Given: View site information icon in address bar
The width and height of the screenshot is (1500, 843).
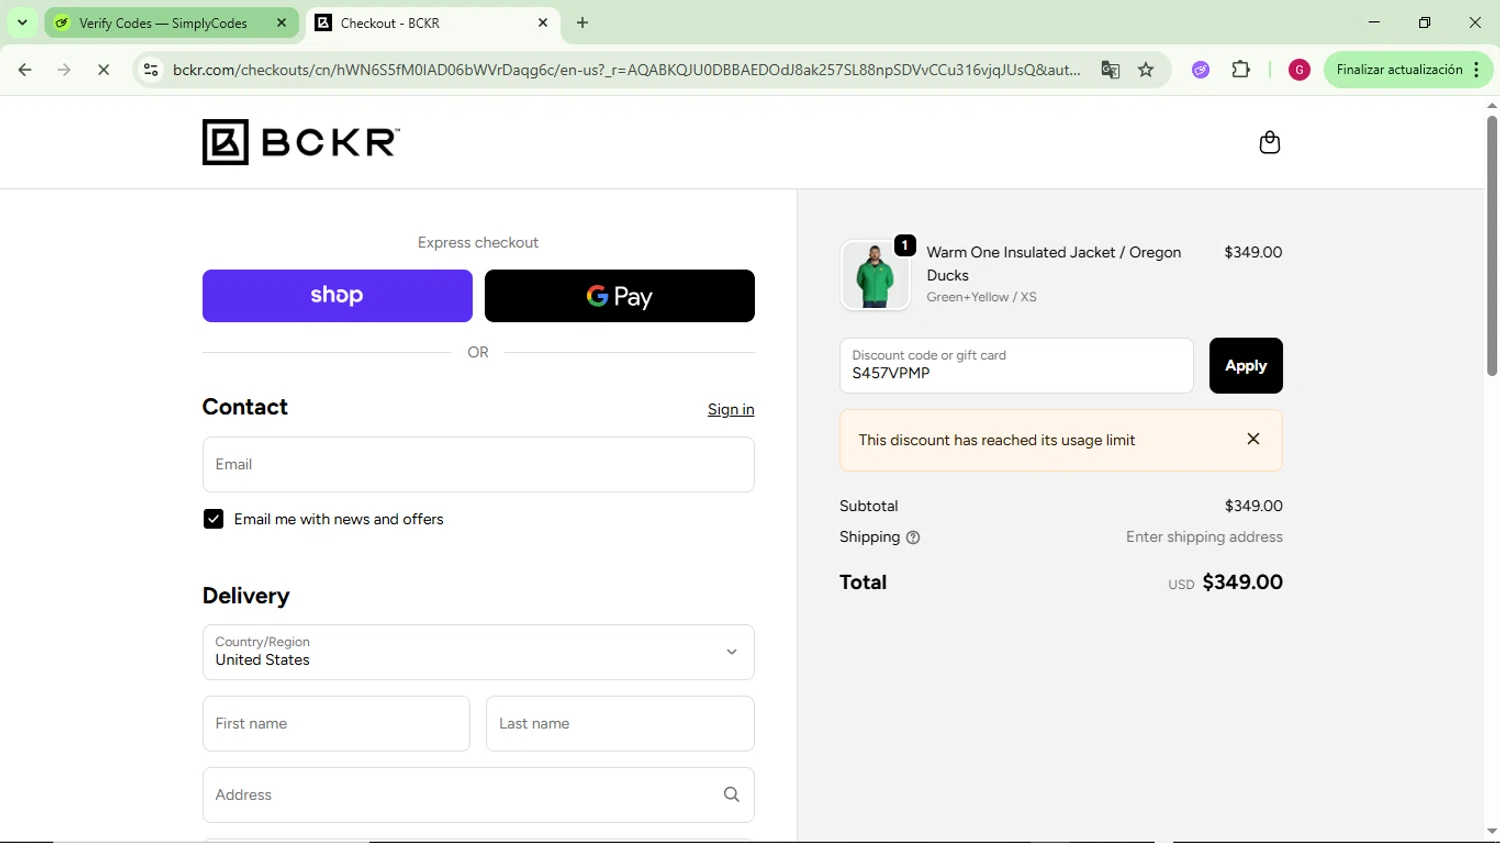Looking at the screenshot, I should (151, 70).
